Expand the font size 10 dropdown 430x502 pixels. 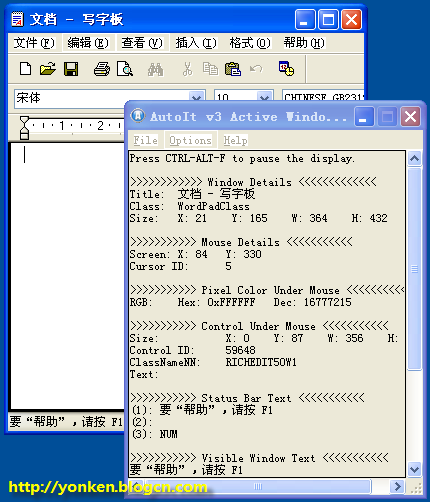coord(265,98)
